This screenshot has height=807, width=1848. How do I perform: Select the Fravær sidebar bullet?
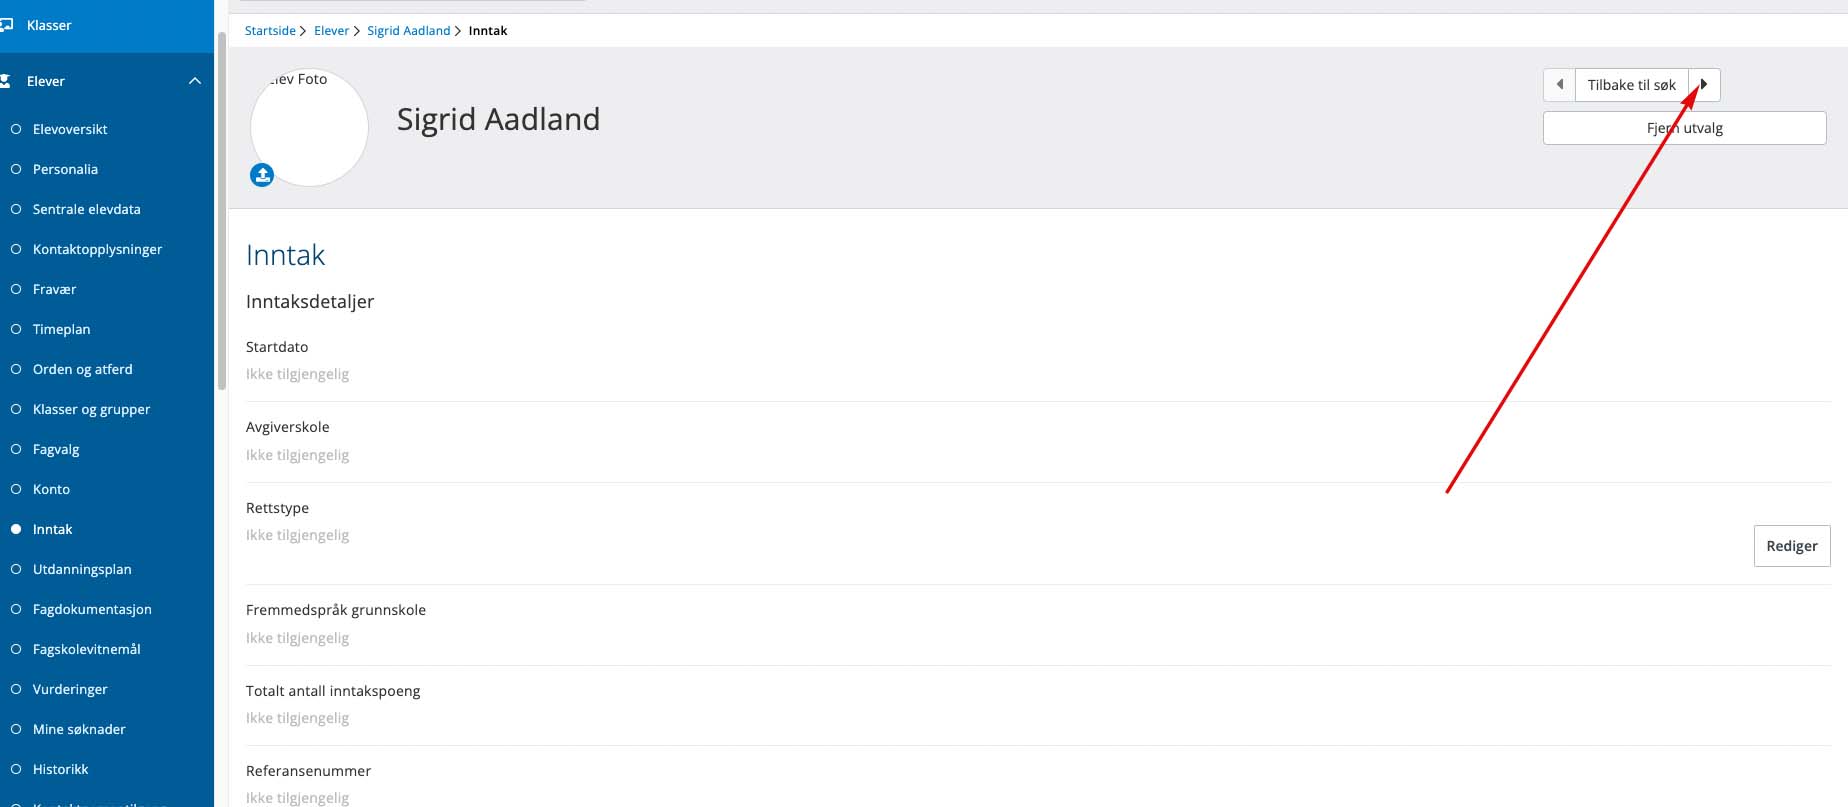(16, 289)
